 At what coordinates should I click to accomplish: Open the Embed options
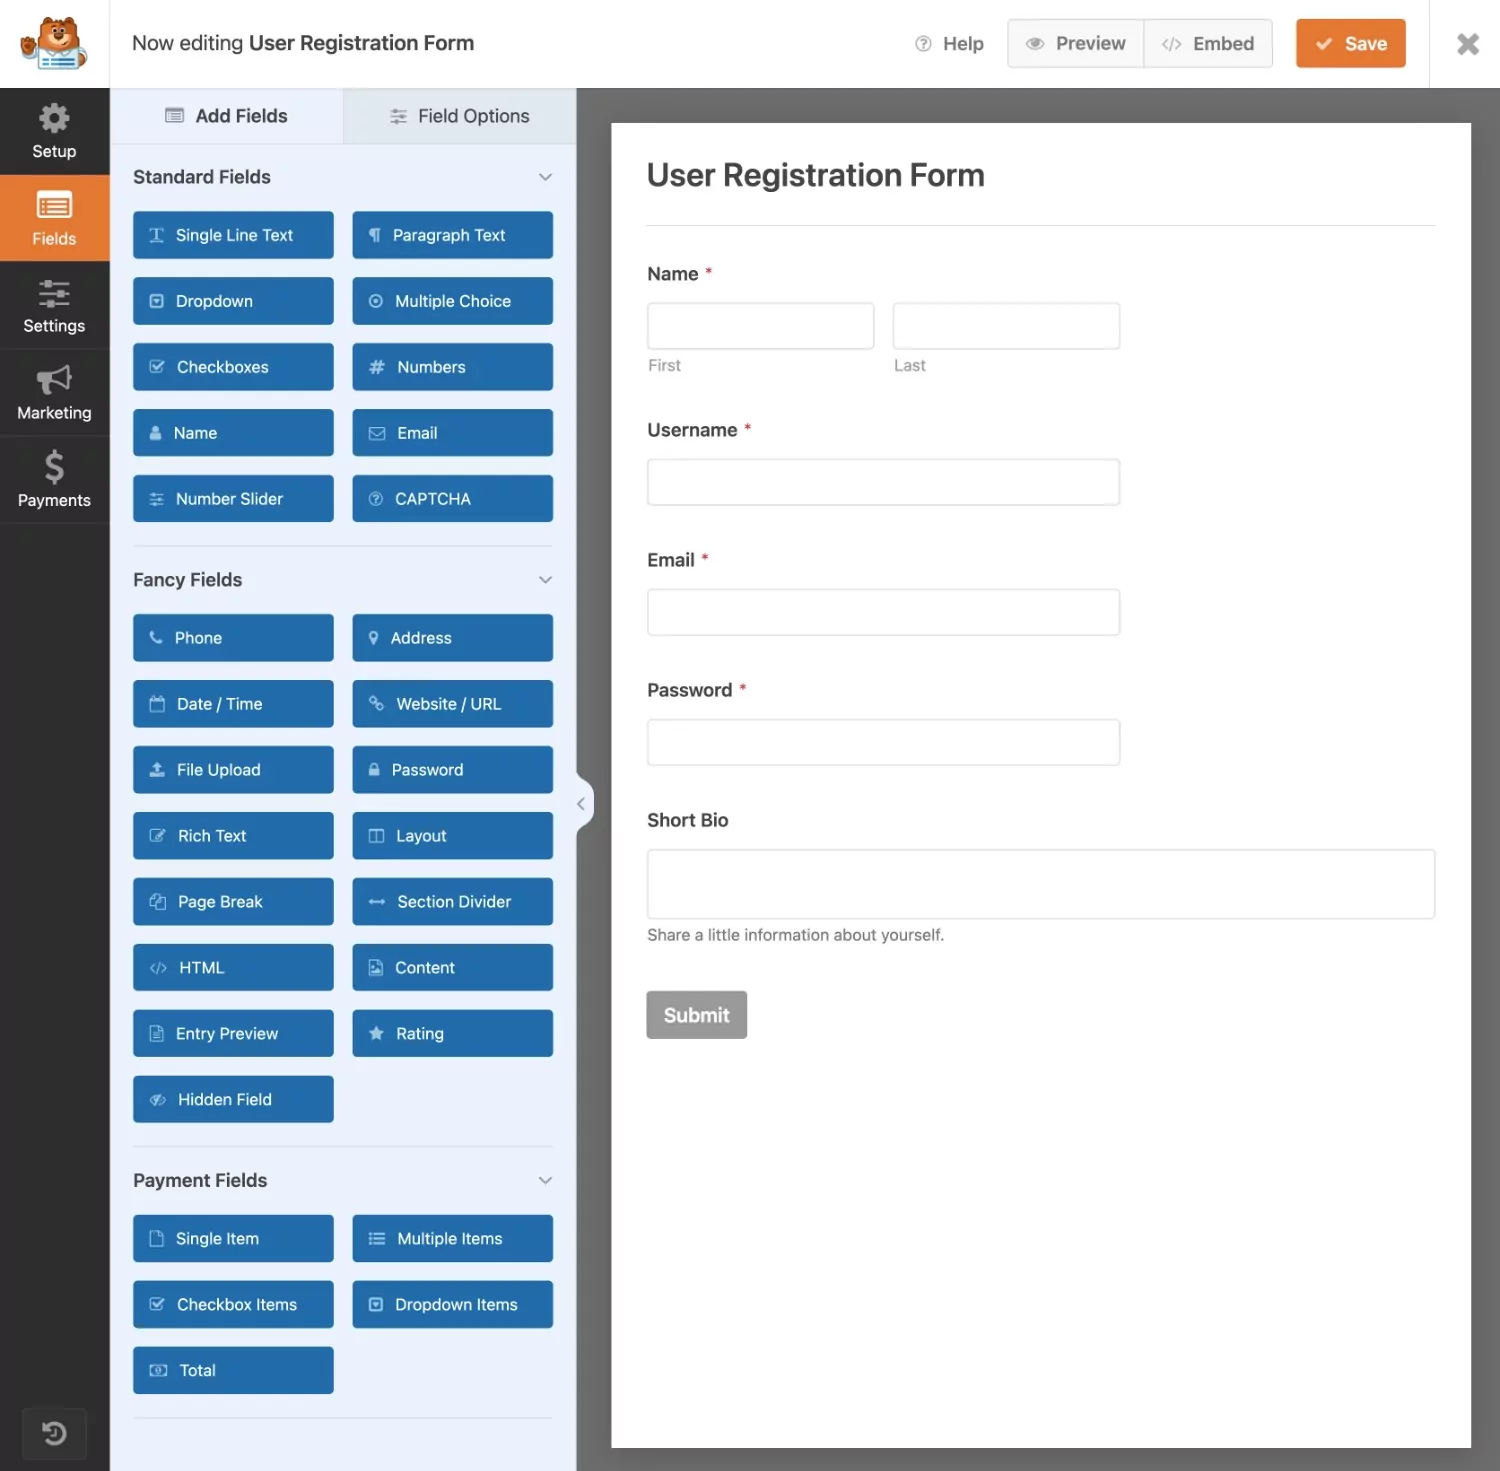click(x=1208, y=44)
